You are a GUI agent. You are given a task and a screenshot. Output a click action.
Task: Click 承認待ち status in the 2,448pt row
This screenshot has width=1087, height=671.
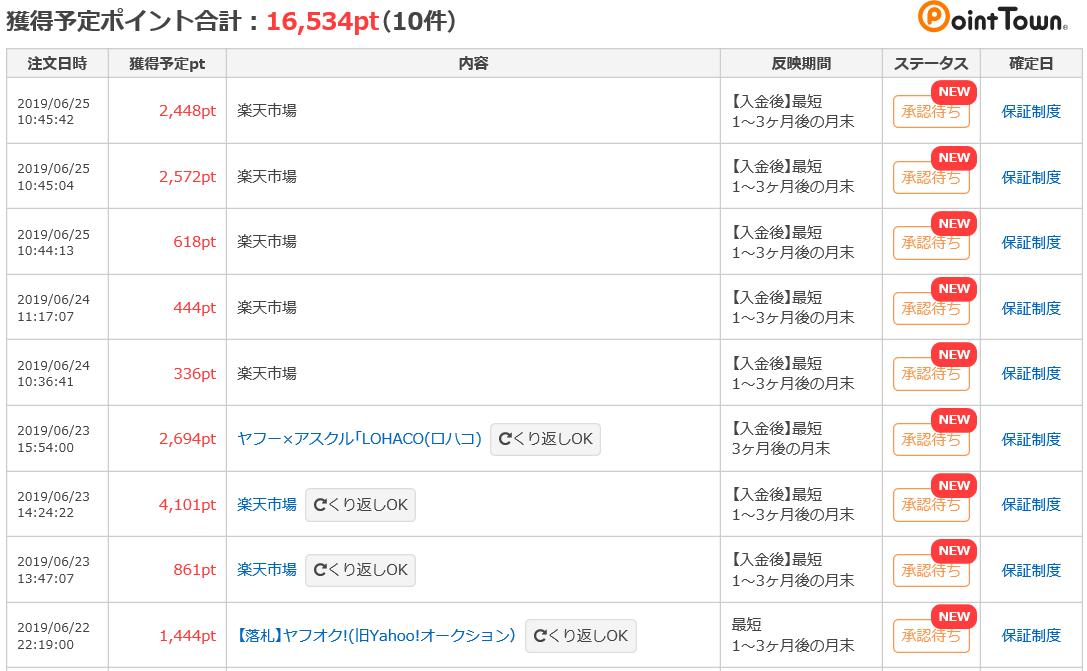click(931, 112)
